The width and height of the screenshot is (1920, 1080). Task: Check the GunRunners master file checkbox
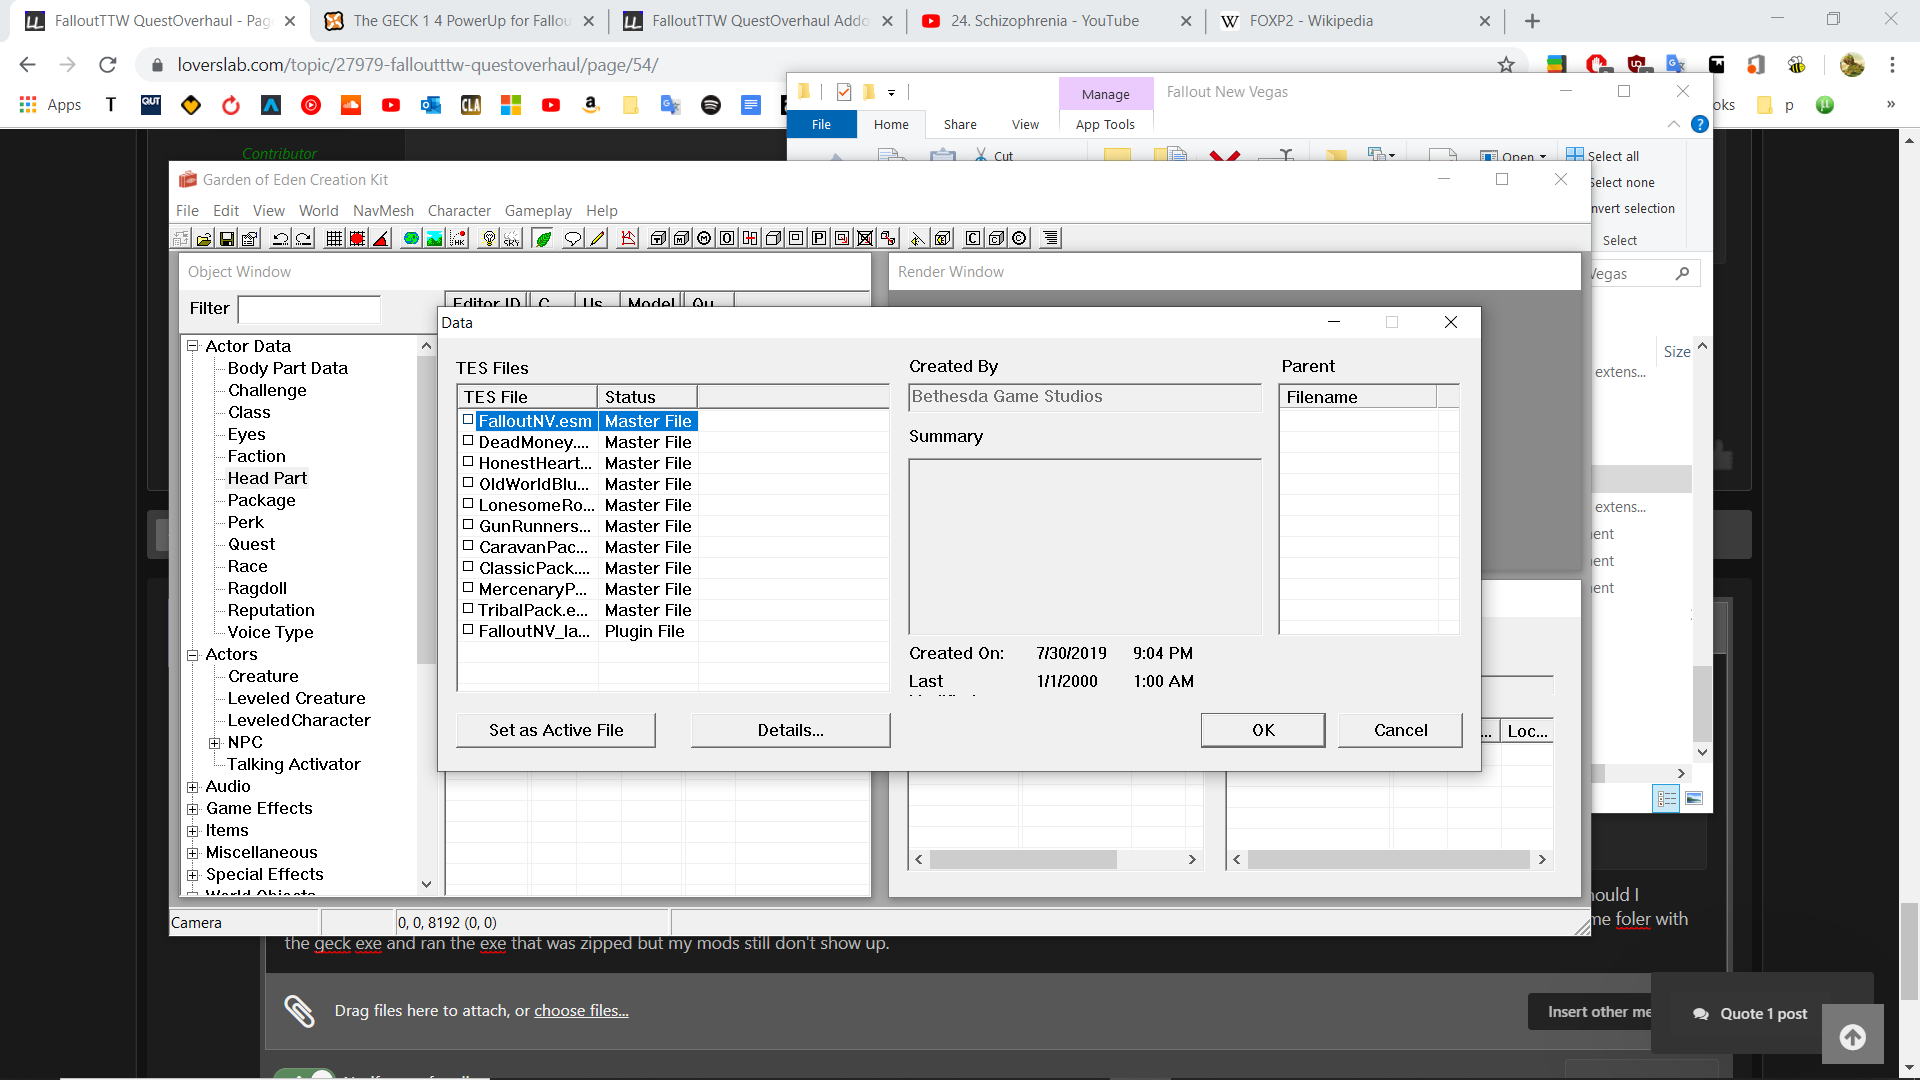(x=468, y=525)
